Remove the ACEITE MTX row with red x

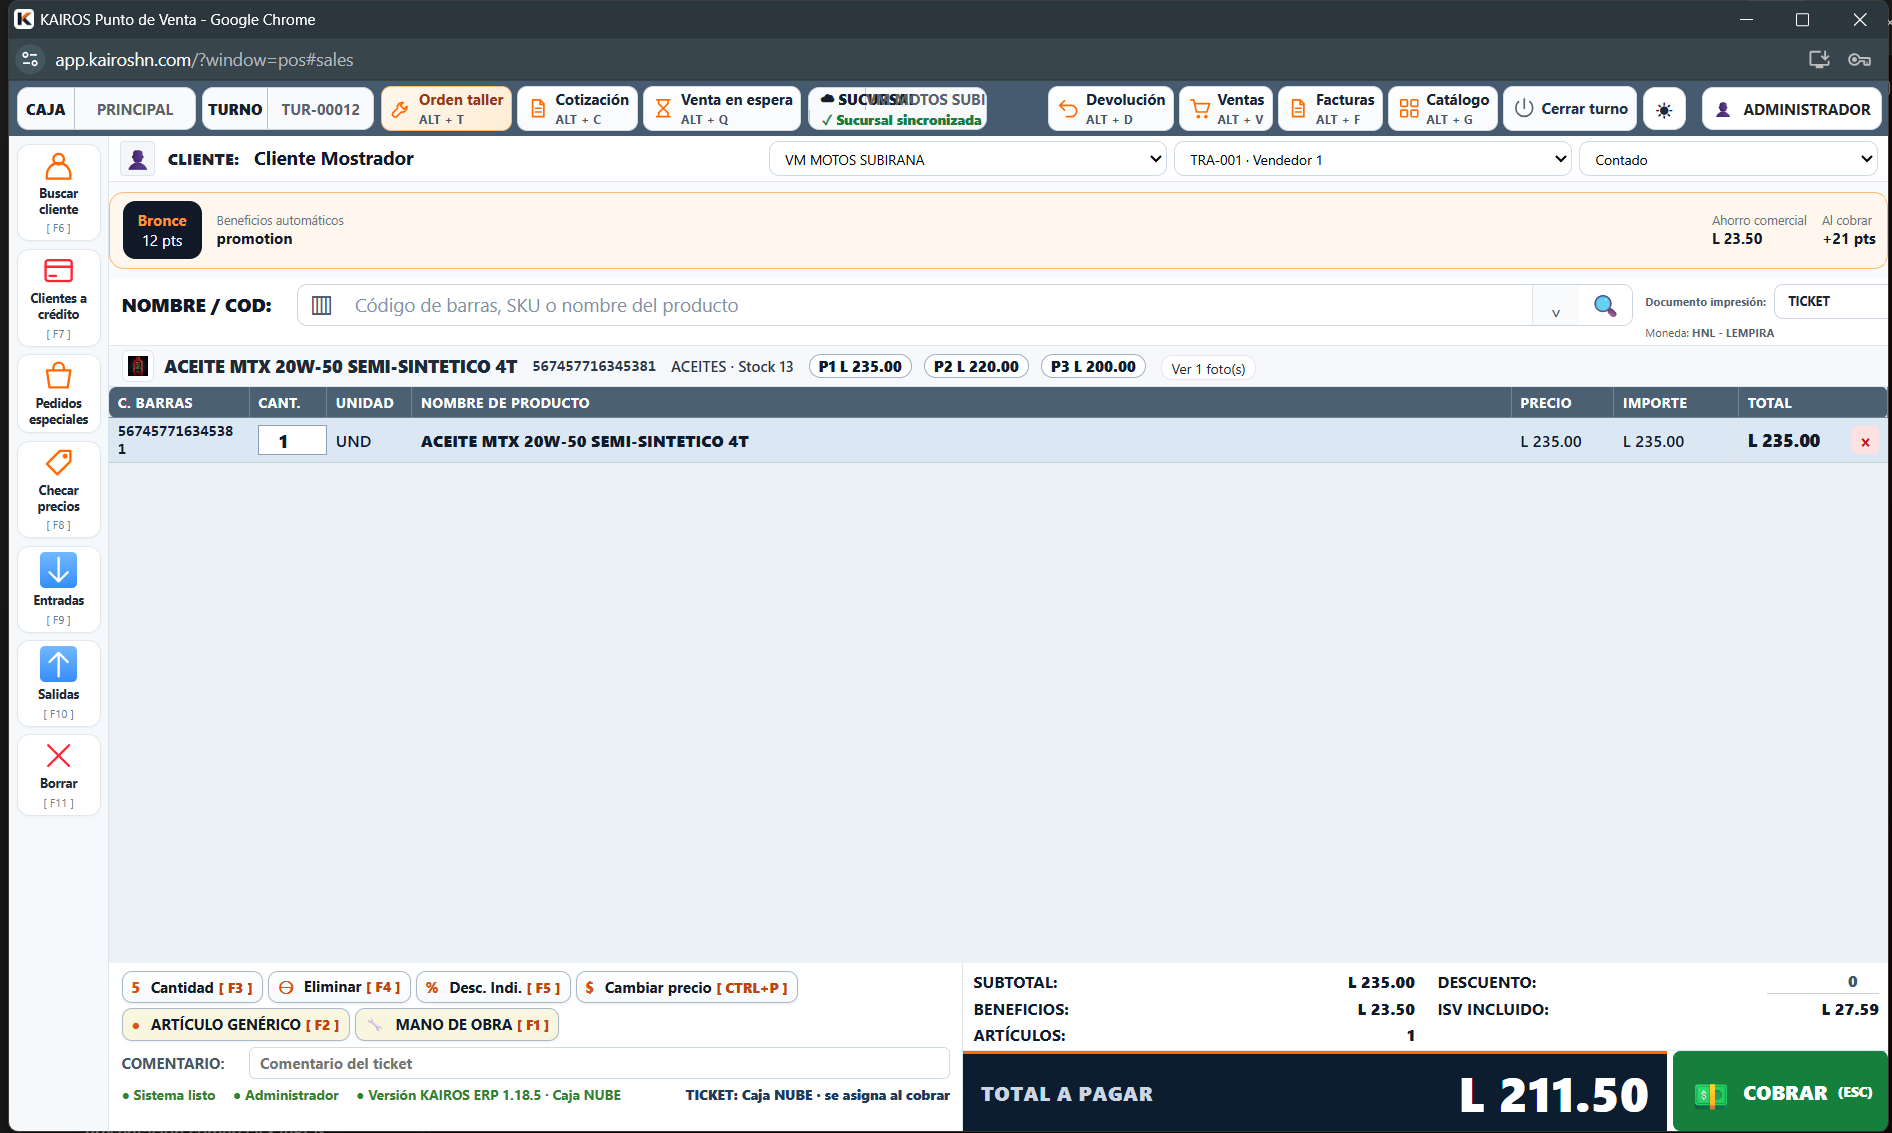1865,442
